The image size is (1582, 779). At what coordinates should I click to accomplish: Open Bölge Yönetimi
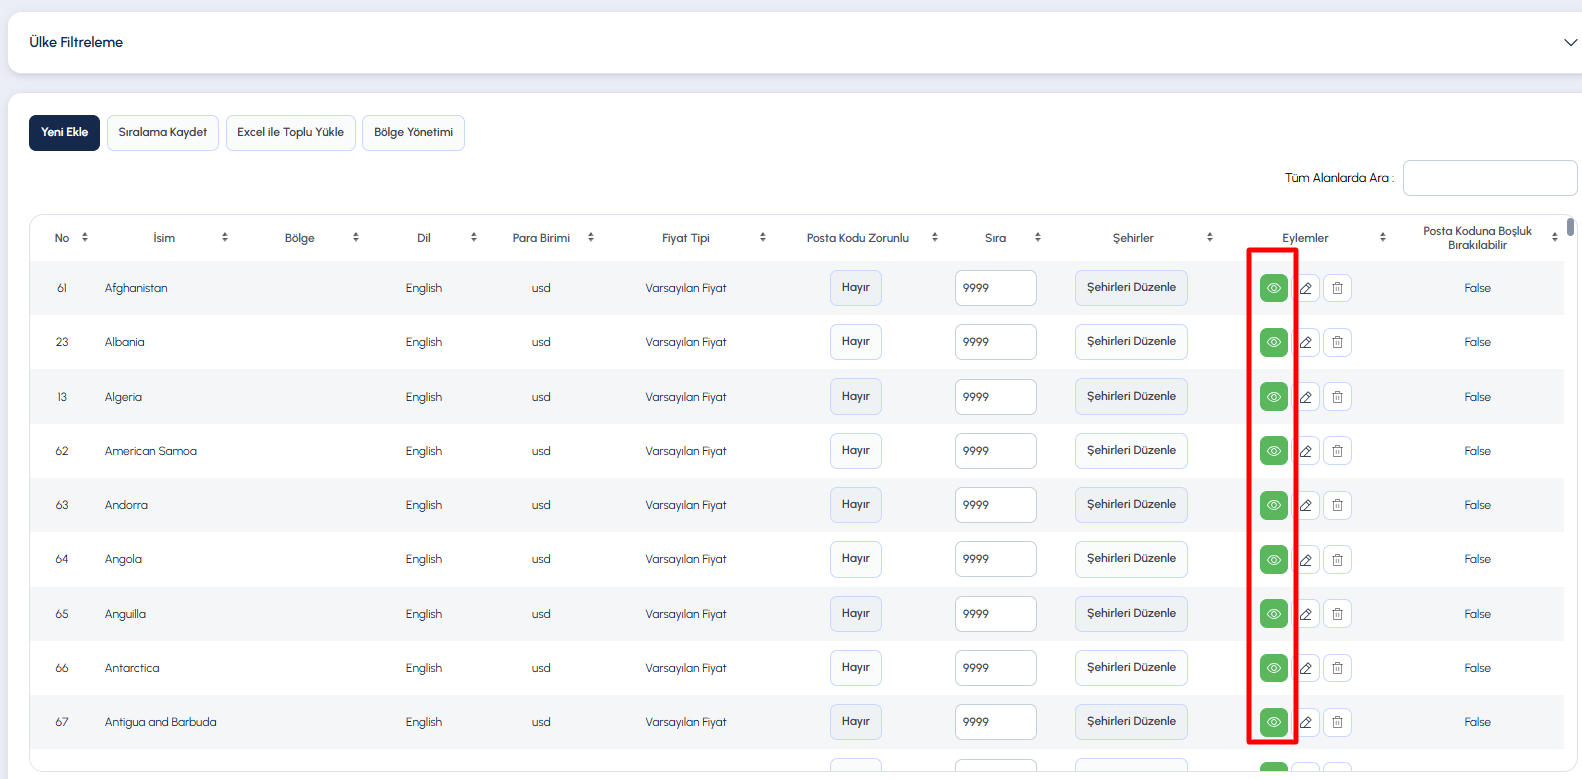coord(414,133)
